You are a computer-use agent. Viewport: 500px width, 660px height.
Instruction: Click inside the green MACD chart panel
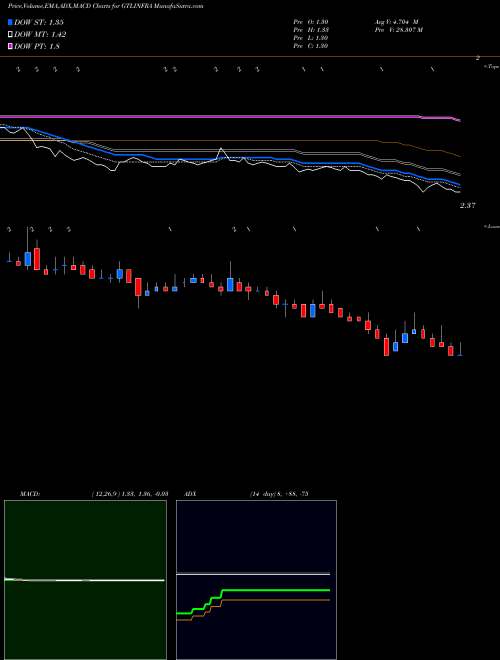(85, 580)
